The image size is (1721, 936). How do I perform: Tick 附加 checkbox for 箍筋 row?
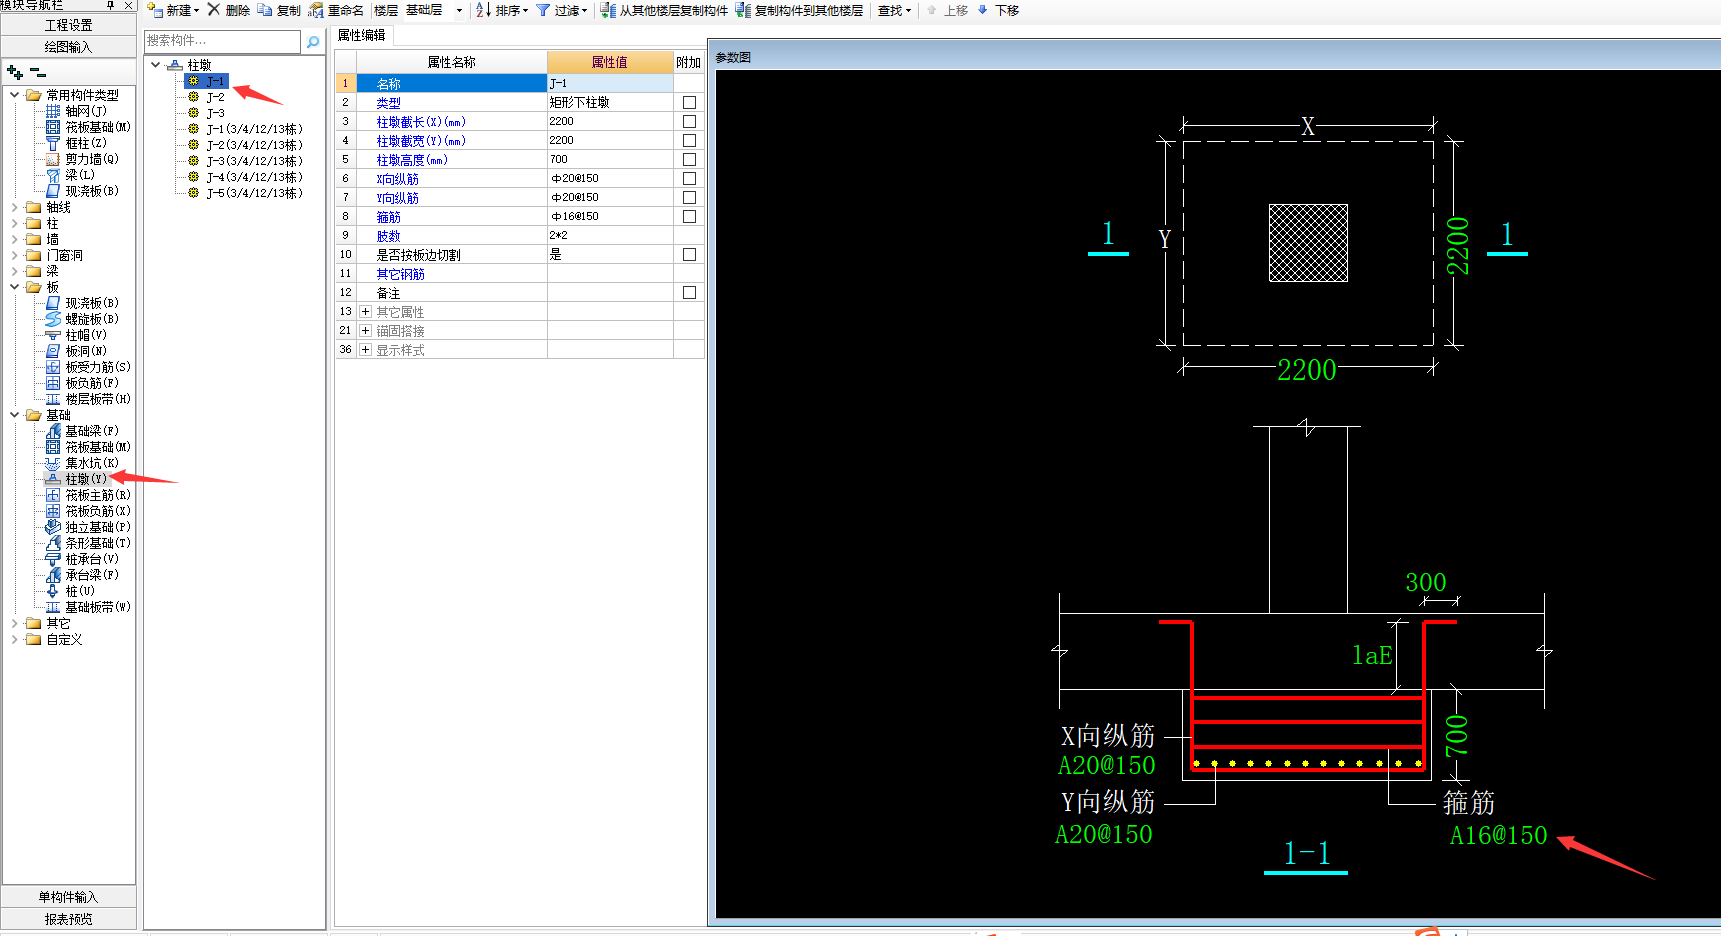point(689,216)
